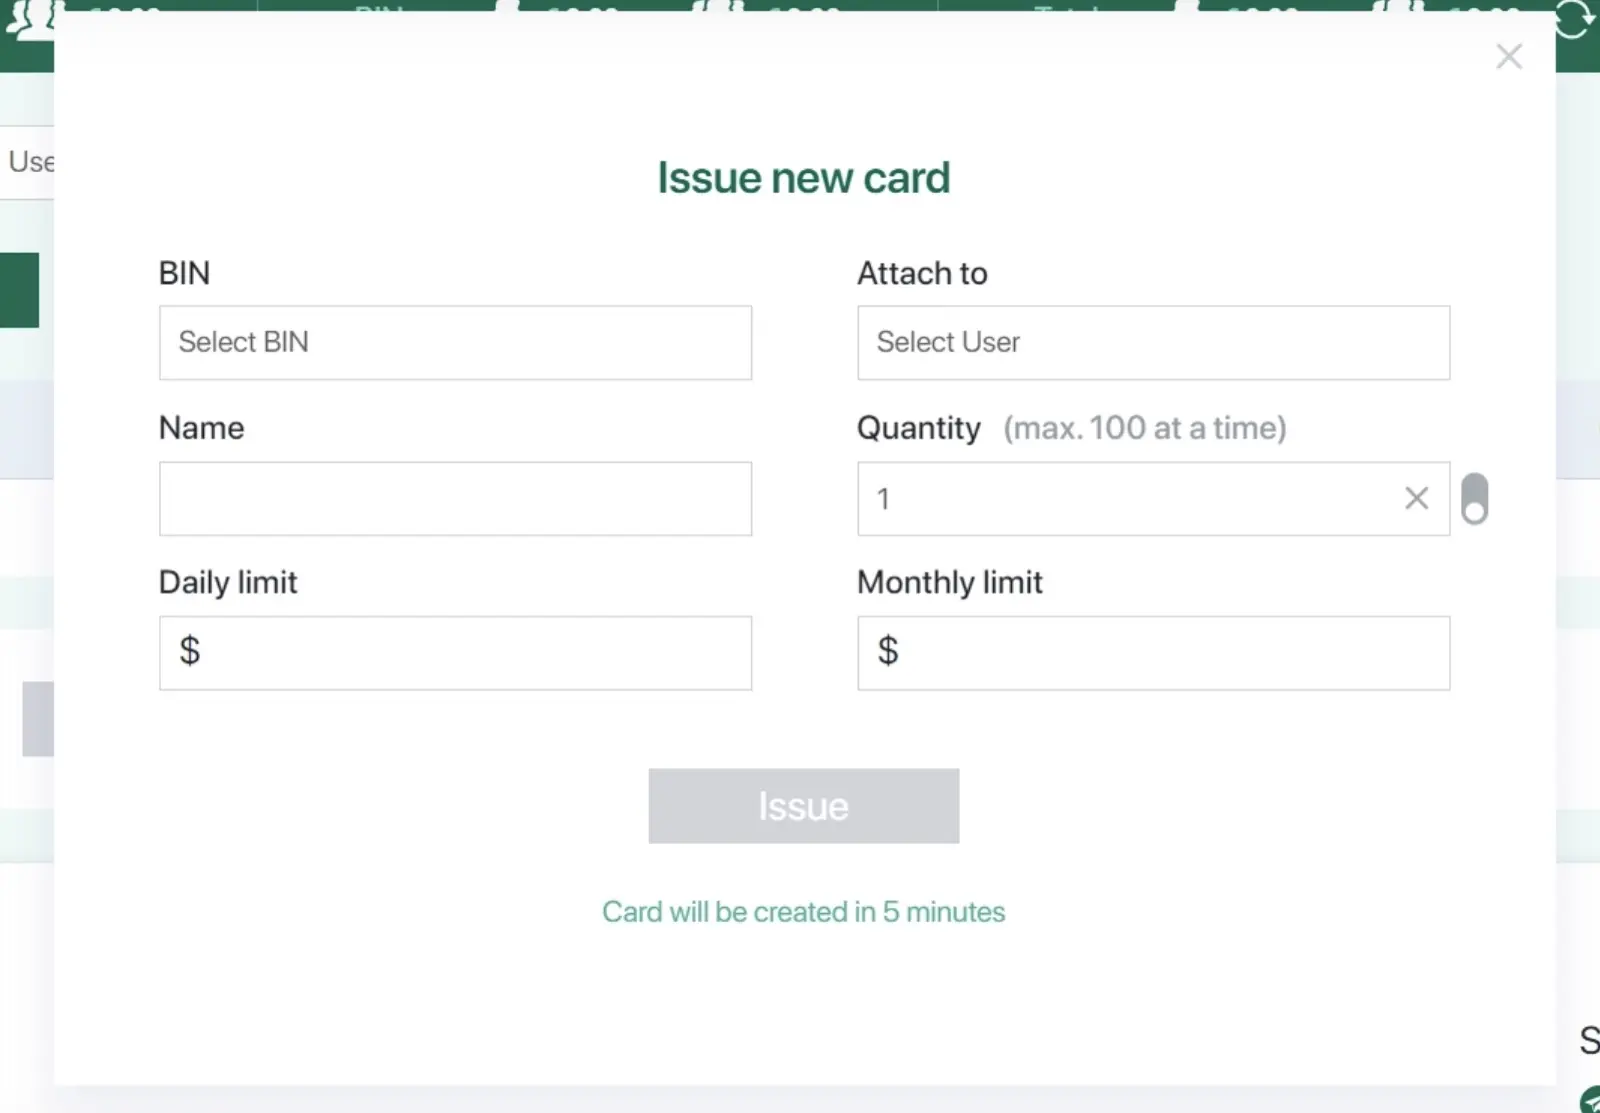Clear the Quantity value using the X icon

pyautogui.click(x=1414, y=498)
